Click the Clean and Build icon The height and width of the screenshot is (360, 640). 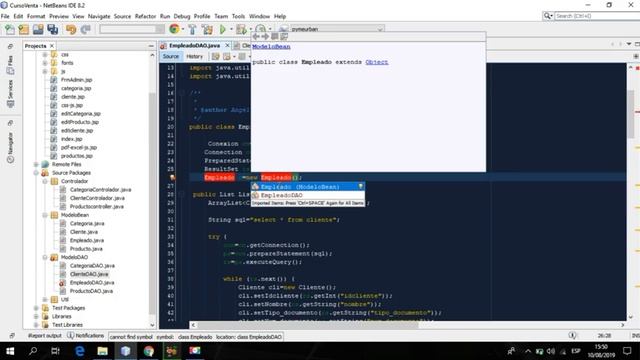point(207,29)
